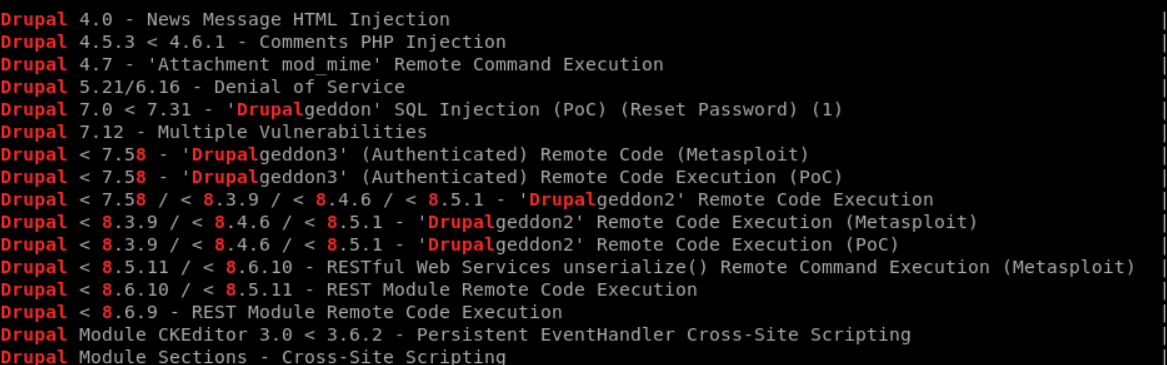Viewport: 1167px width, 365px height.
Task: Select RESTful Web Services unserialize() line
Action: pos(568,267)
